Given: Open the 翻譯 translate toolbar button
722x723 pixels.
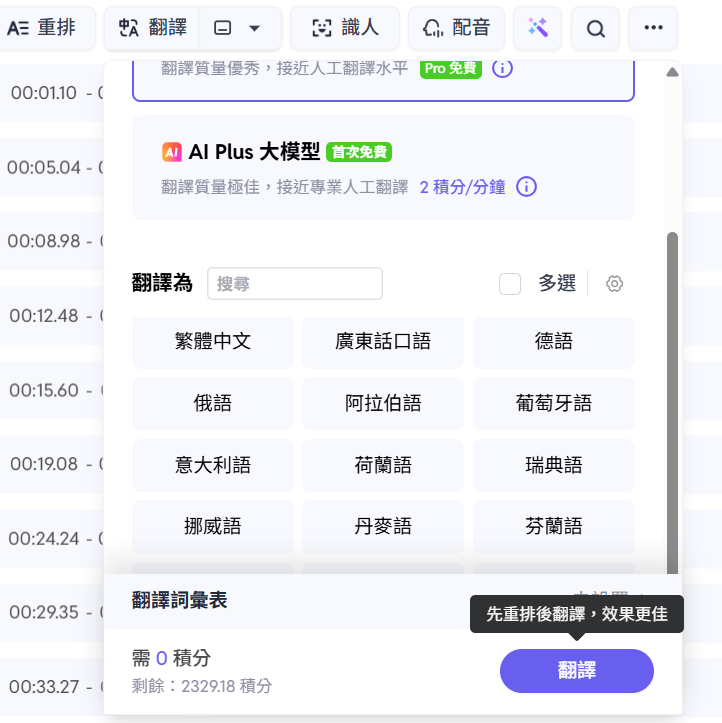Looking at the screenshot, I should pos(153,28).
